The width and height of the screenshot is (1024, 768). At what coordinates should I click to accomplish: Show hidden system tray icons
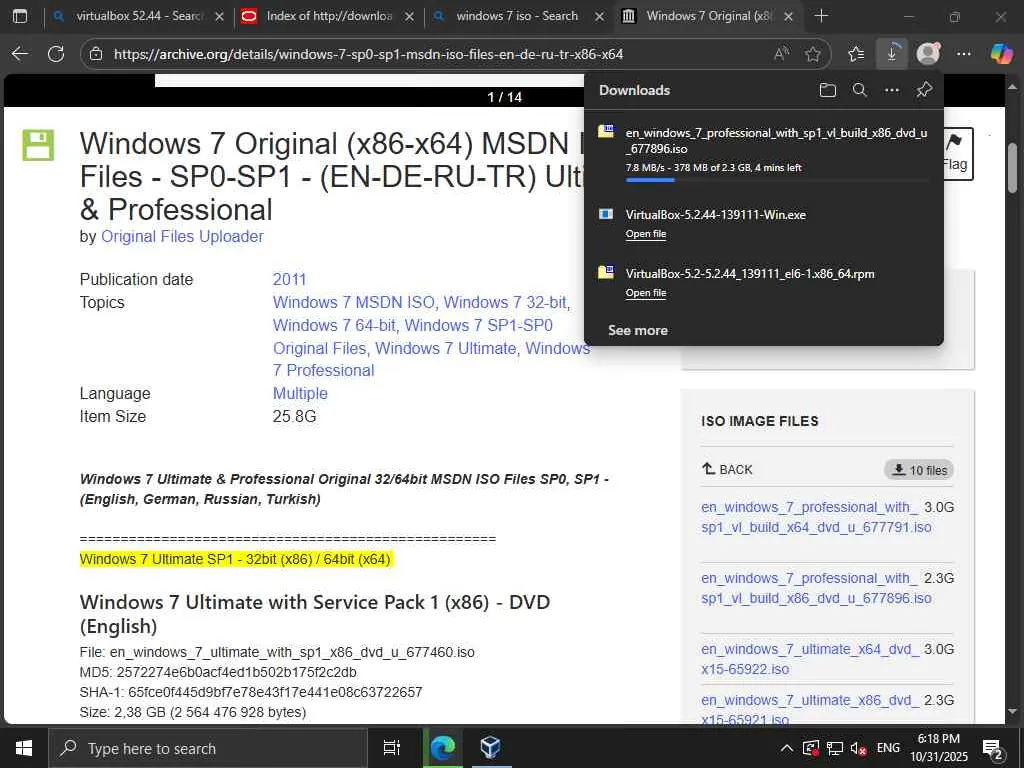pyautogui.click(x=787, y=748)
